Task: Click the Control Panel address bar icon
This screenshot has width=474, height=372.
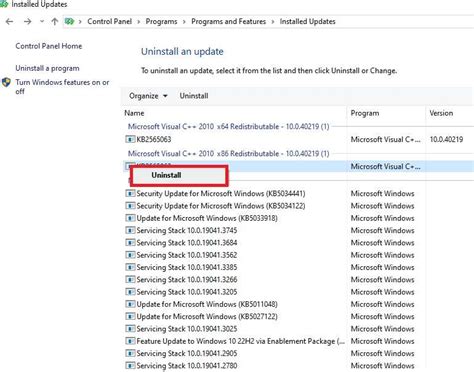Action: pos(69,22)
